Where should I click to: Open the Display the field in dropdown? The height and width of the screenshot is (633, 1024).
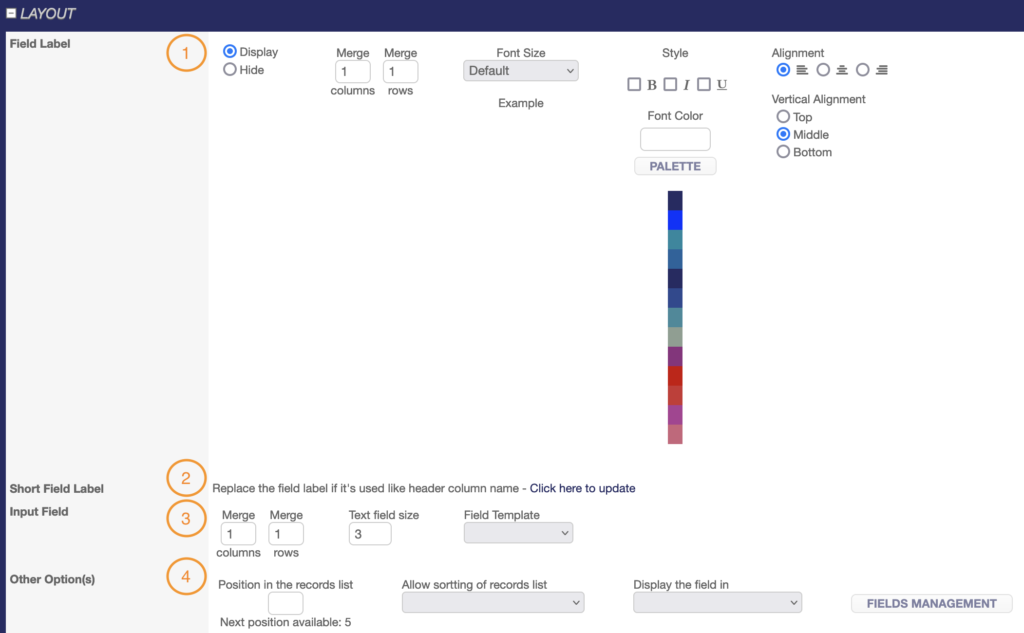point(717,602)
